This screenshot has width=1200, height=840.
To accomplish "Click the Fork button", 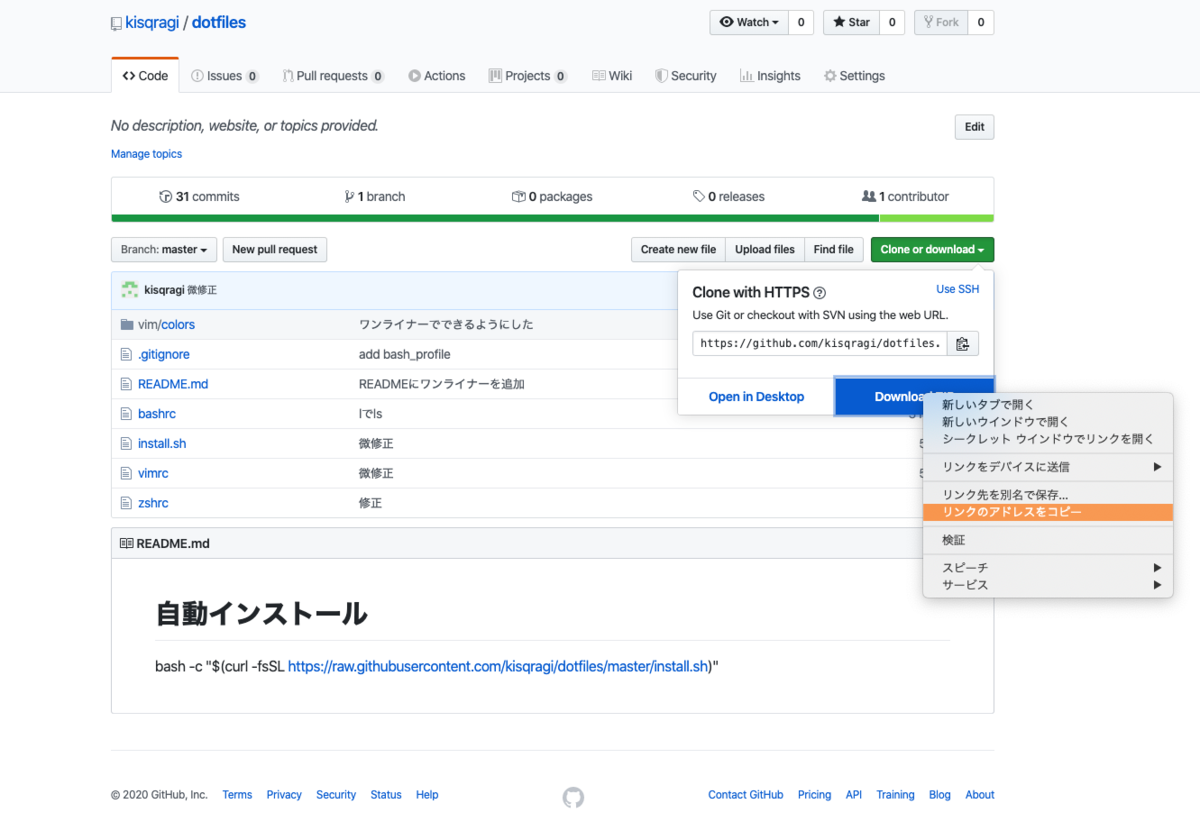I will (x=941, y=22).
